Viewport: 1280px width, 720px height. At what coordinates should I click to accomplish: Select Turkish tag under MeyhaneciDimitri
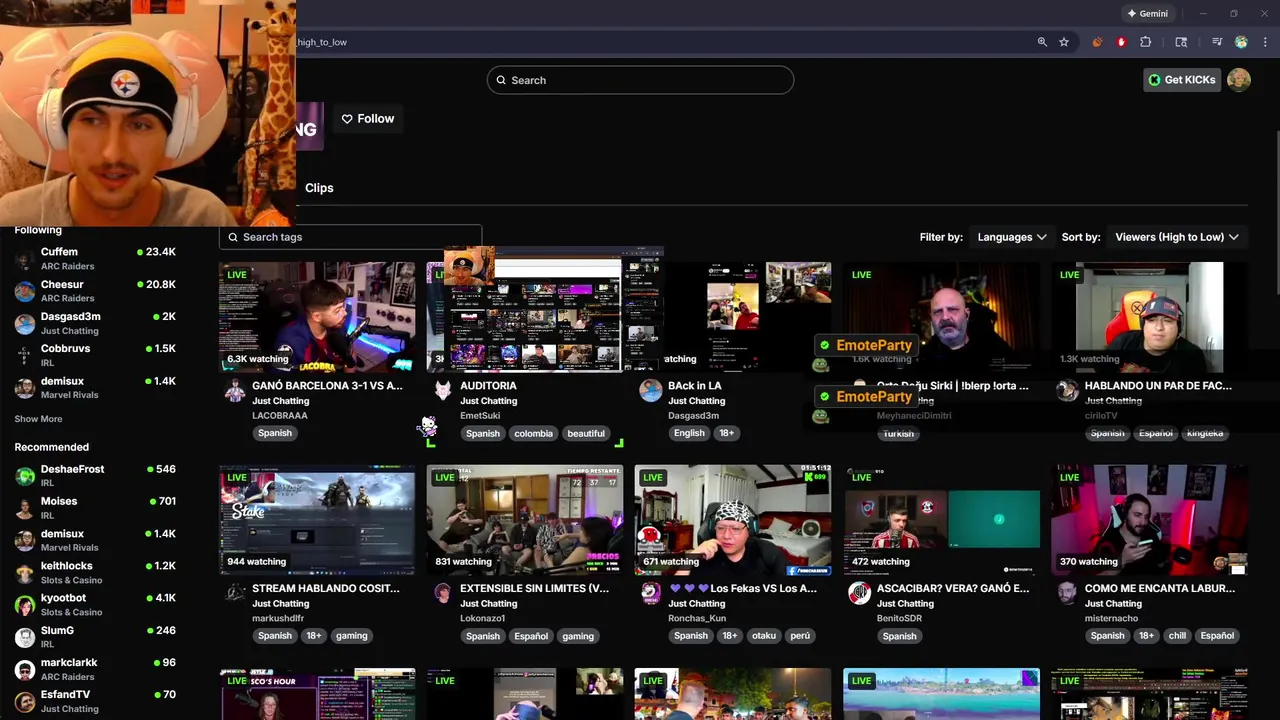(x=898, y=433)
